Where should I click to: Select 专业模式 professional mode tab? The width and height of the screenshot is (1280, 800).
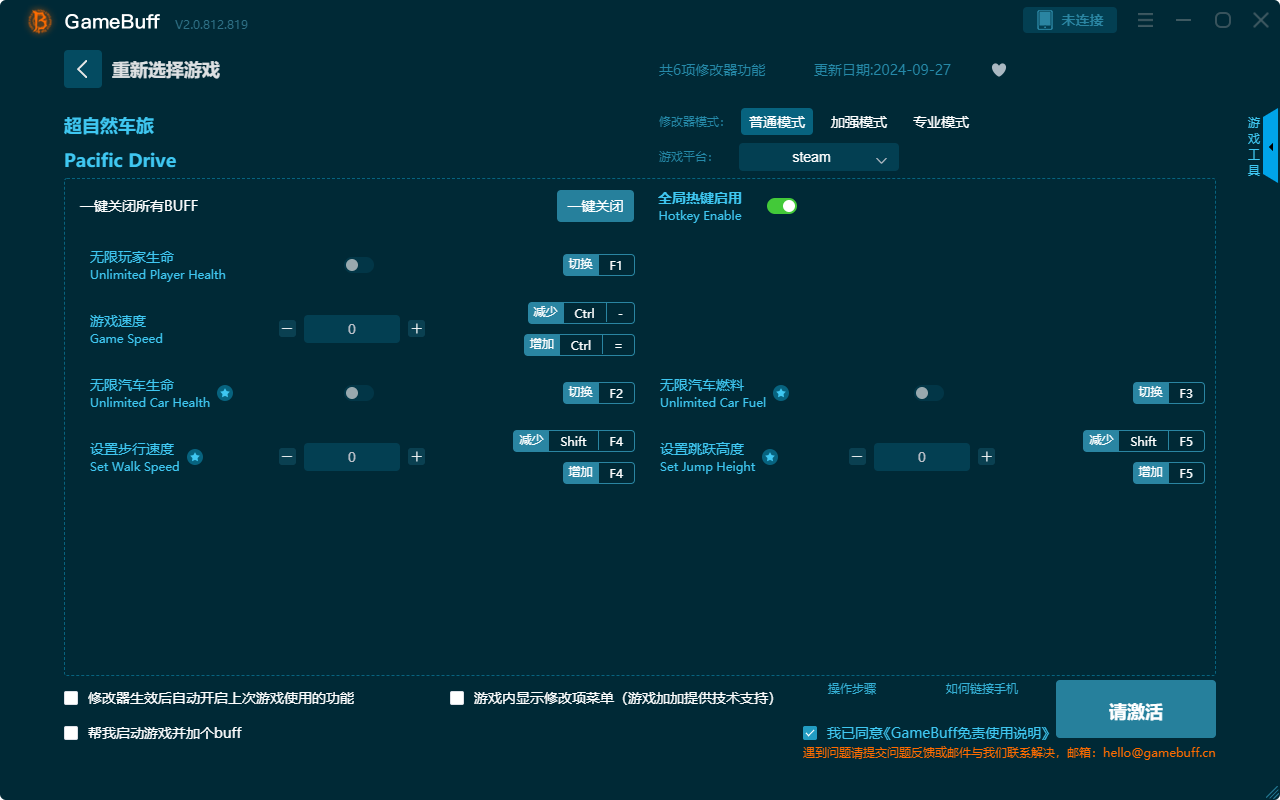pos(940,122)
